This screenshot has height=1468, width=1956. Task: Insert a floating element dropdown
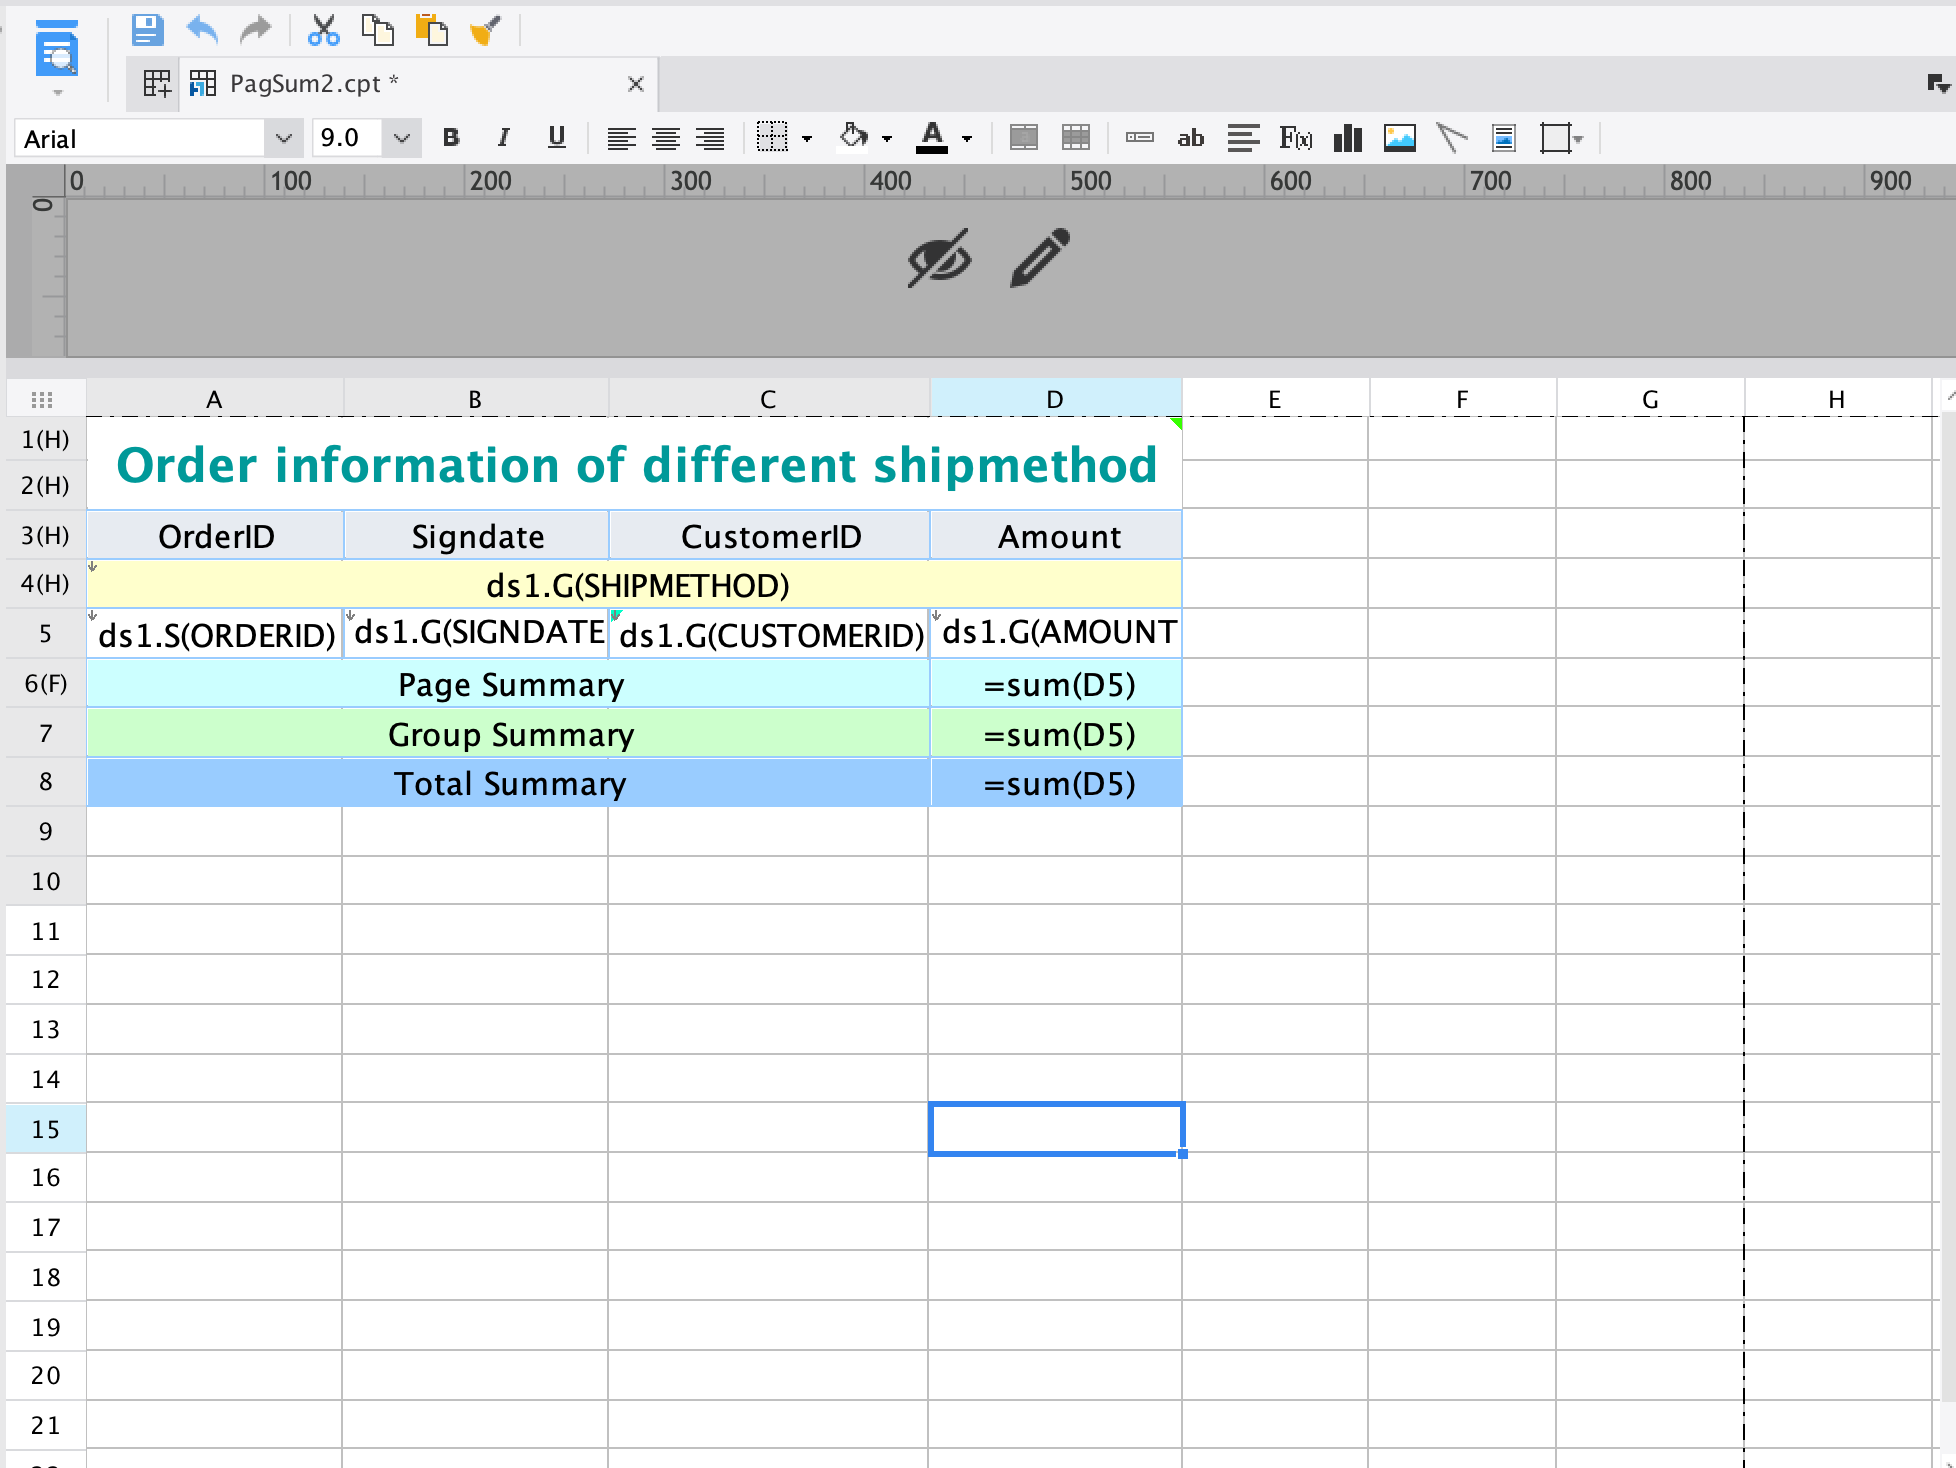[x=1561, y=138]
